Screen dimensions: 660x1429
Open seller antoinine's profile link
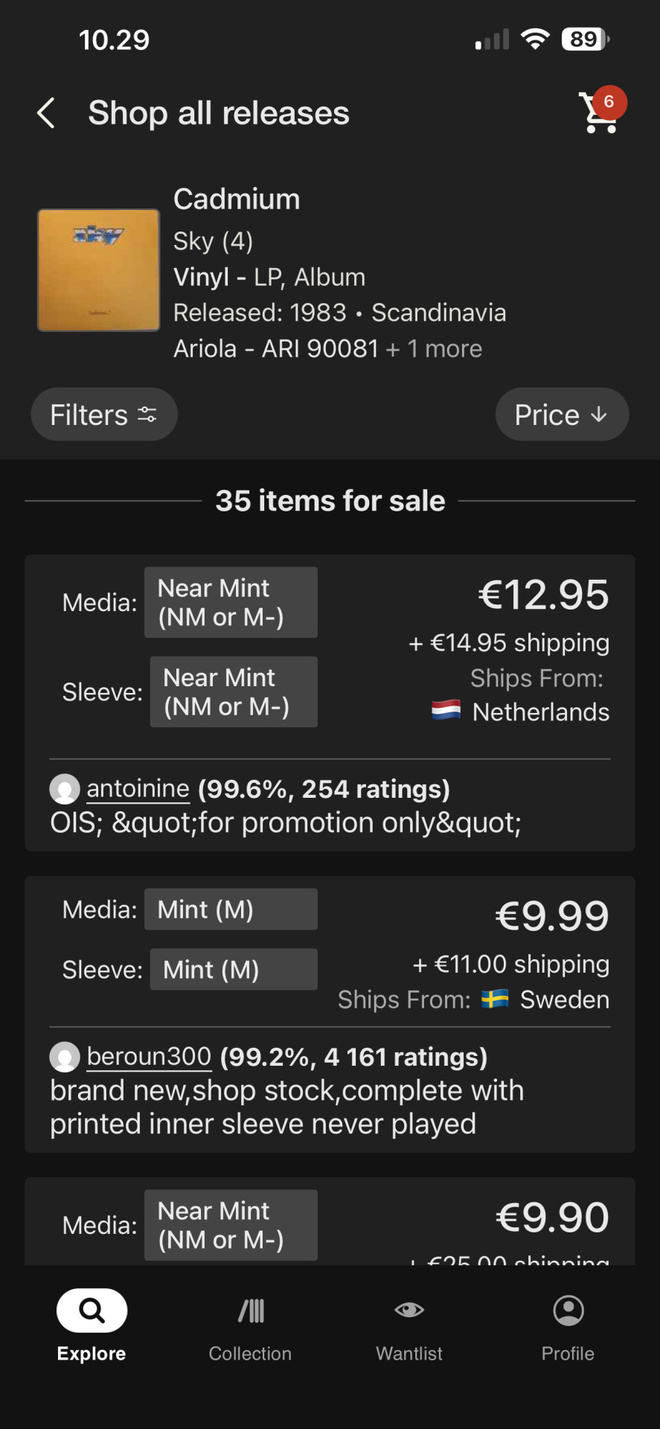[138, 789]
